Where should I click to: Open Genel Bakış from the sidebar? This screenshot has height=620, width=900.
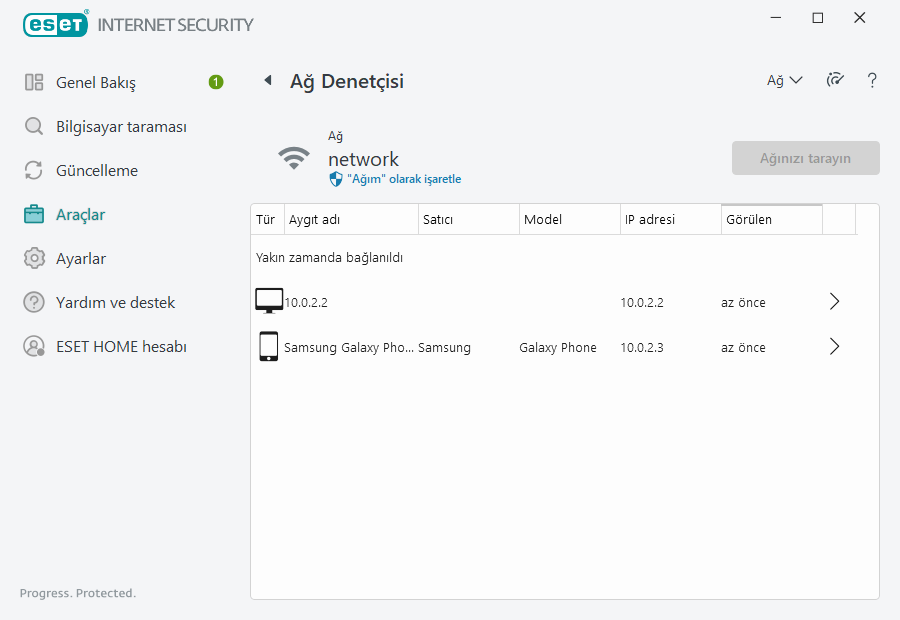point(96,83)
